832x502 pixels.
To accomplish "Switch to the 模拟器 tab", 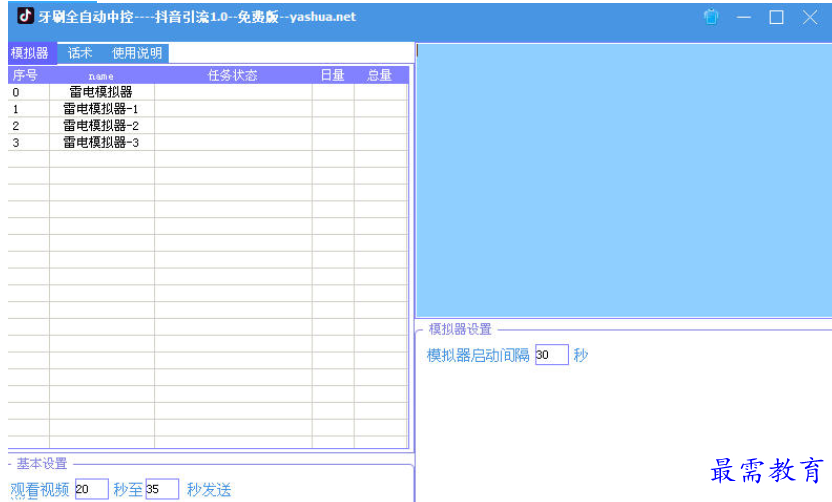I will 30,53.
